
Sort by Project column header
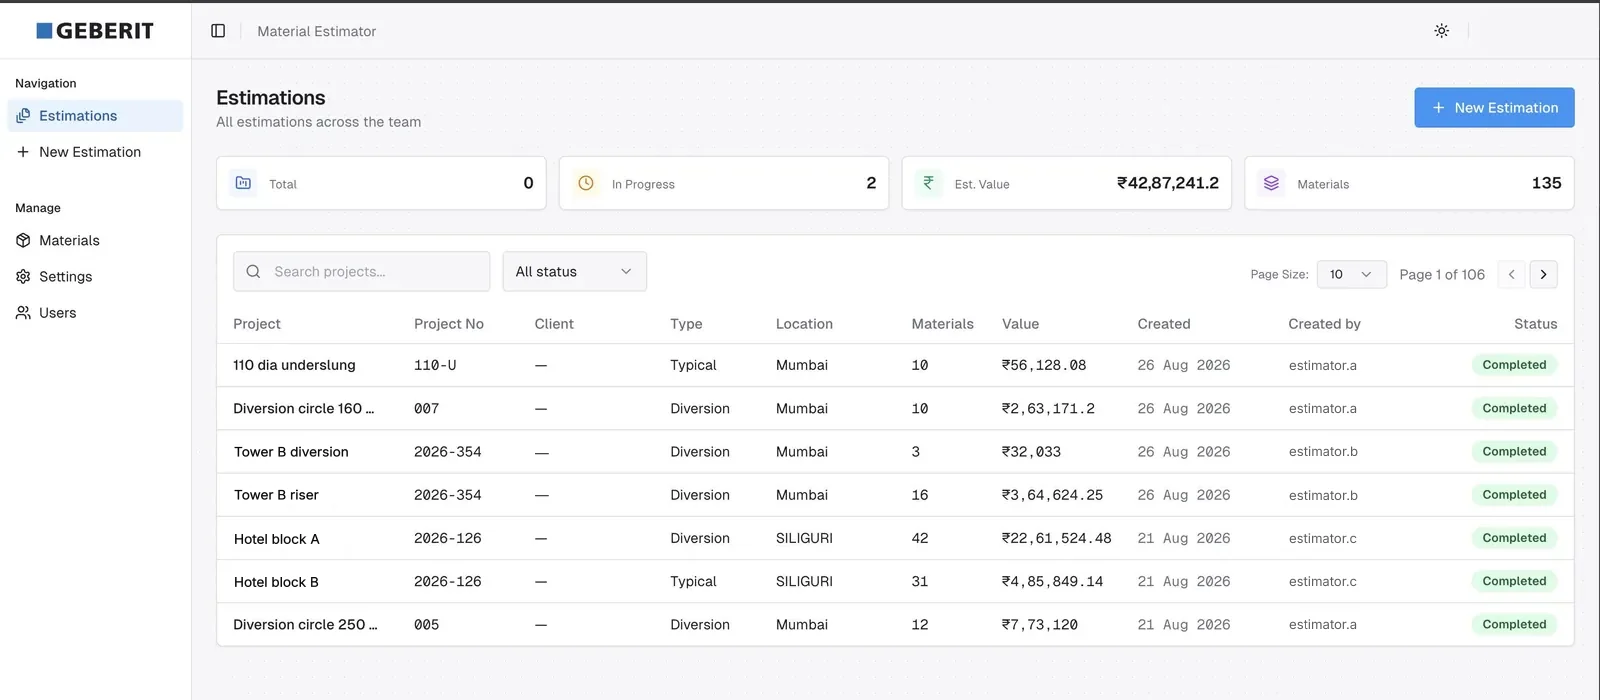click(257, 324)
